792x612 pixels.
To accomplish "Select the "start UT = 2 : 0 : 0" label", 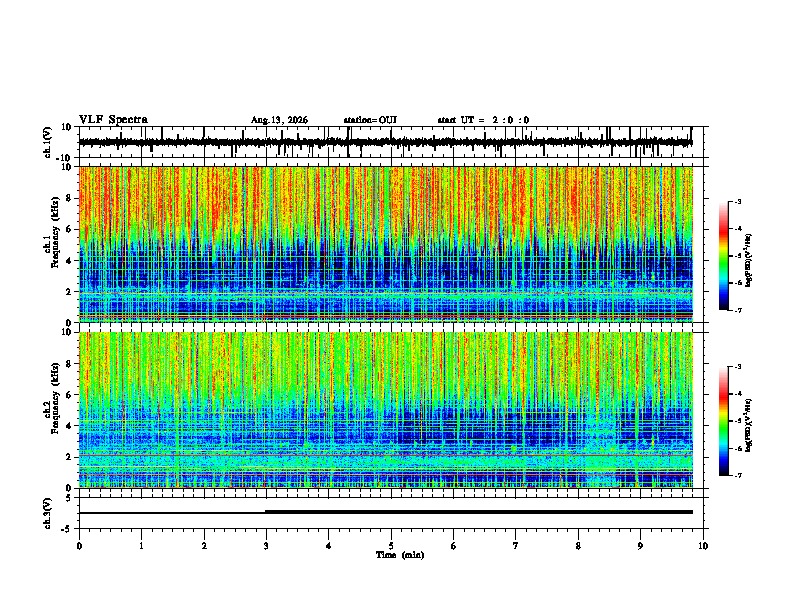I will click(483, 120).
